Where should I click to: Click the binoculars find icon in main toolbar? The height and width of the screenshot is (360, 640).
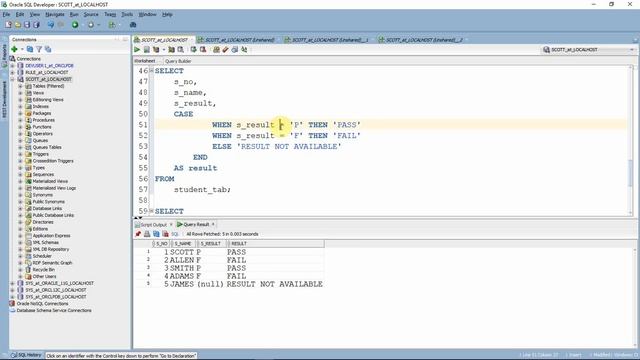point(133,25)
